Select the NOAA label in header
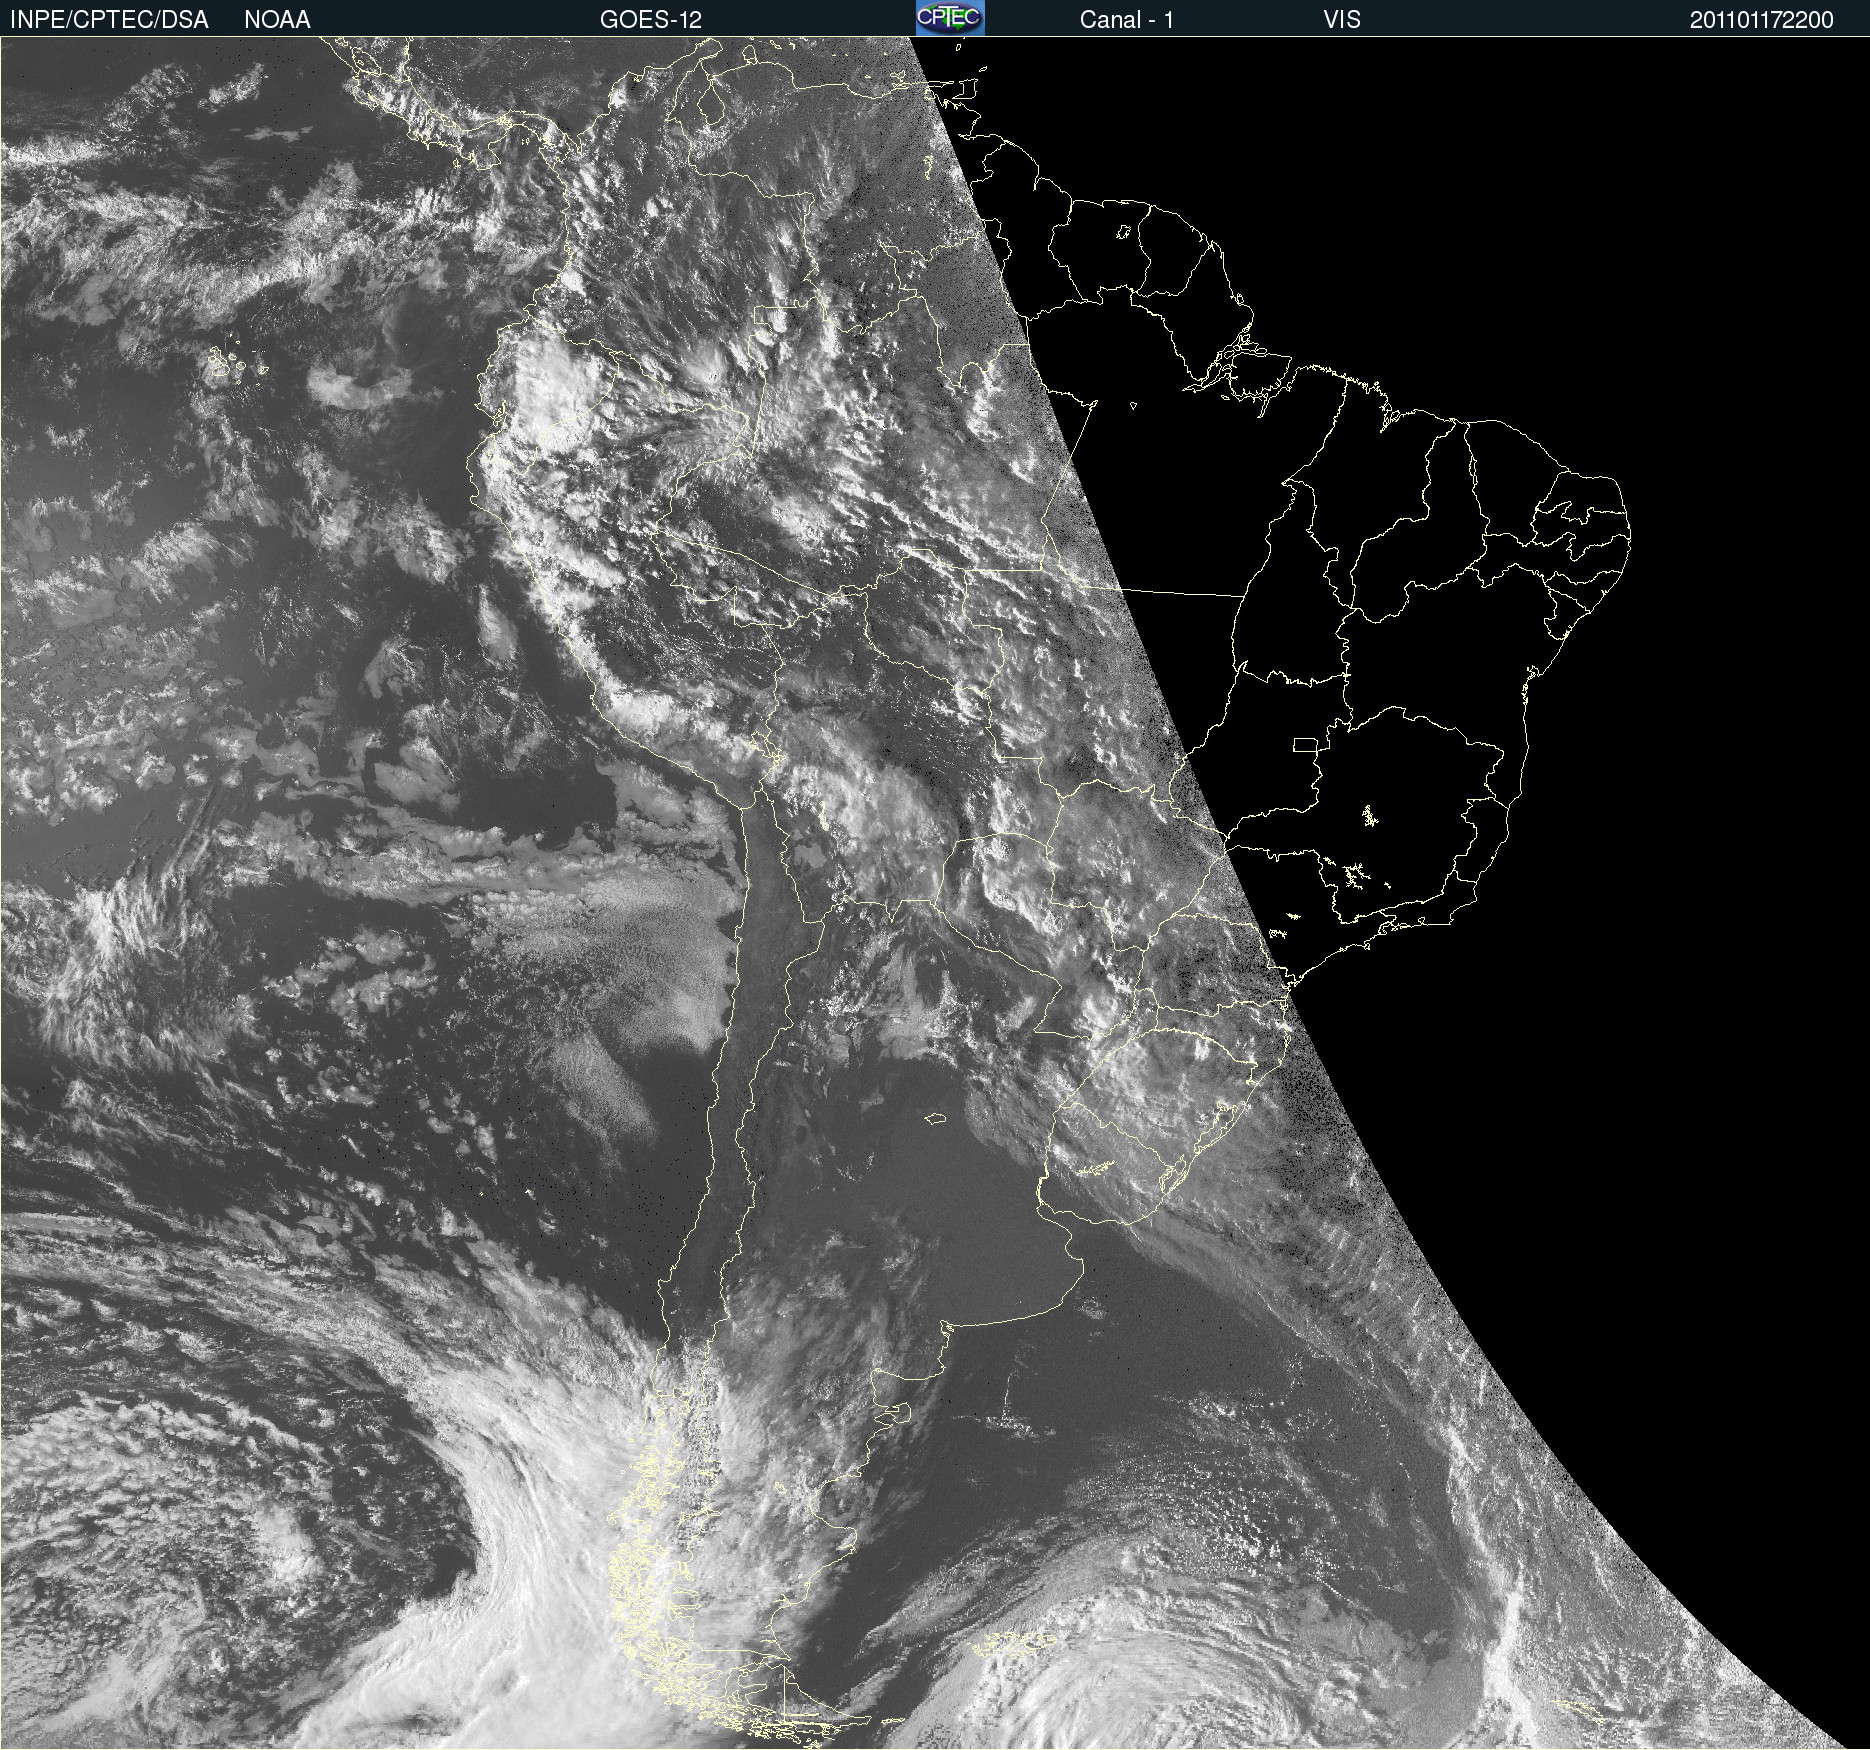 point(277,20)
